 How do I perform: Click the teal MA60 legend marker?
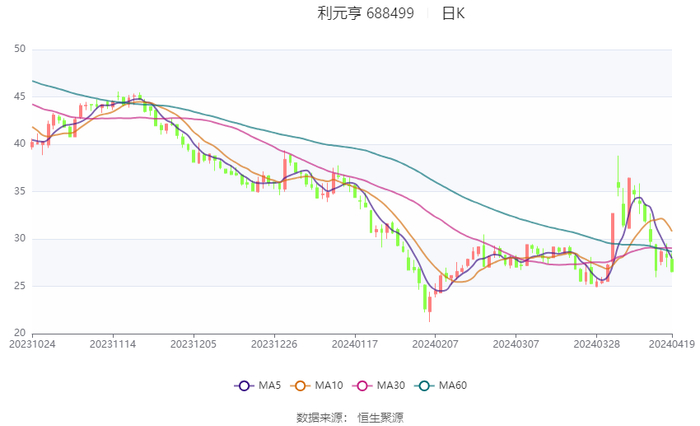click(x=422, y=386)
